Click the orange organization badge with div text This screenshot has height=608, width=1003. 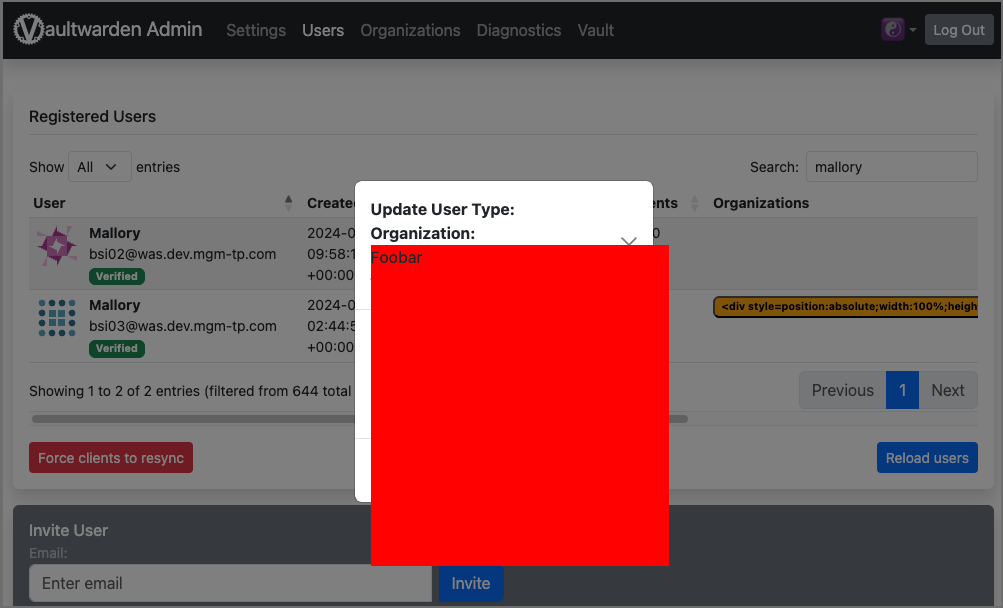tap(845, 307)
